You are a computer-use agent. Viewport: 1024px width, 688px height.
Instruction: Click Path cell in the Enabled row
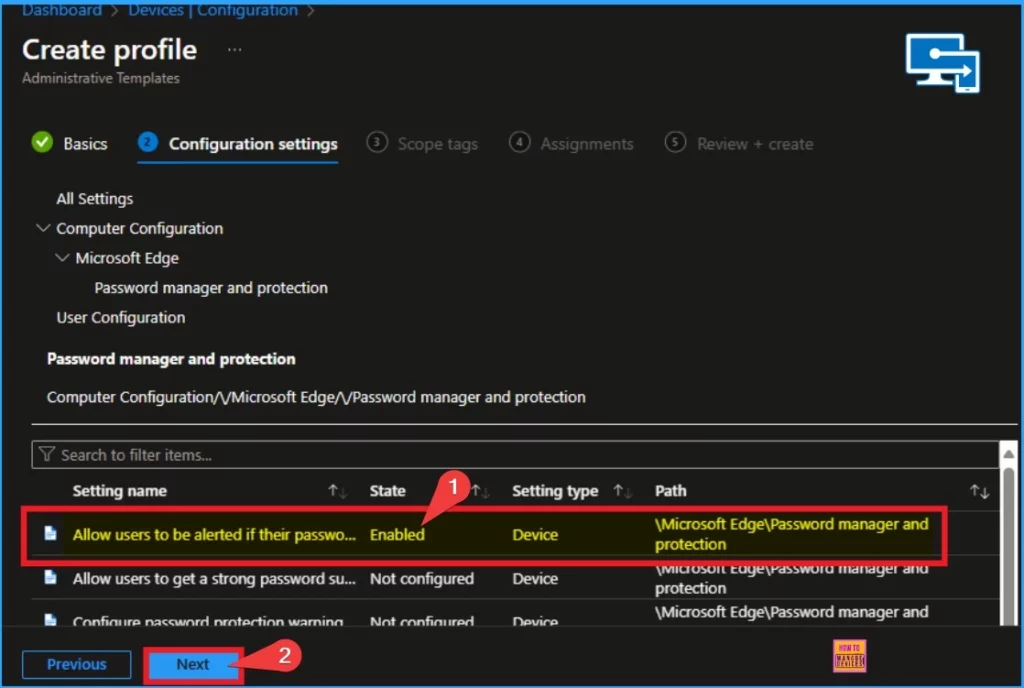coord(792,534)
